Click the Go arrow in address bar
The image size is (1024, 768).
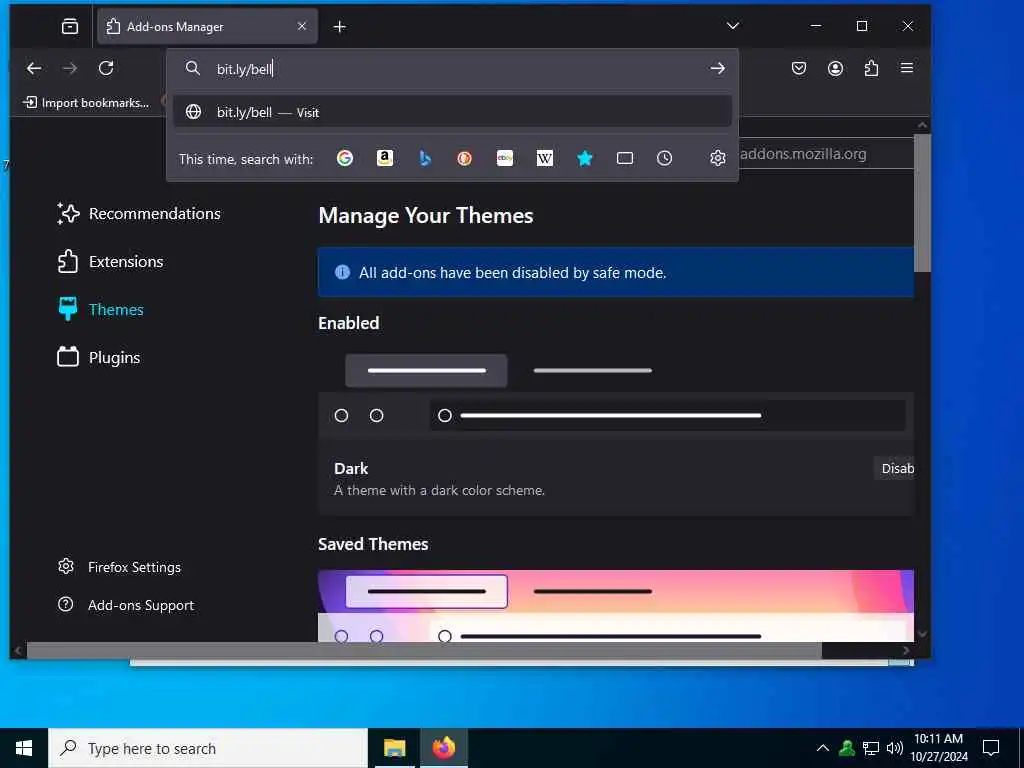(718, 68)
